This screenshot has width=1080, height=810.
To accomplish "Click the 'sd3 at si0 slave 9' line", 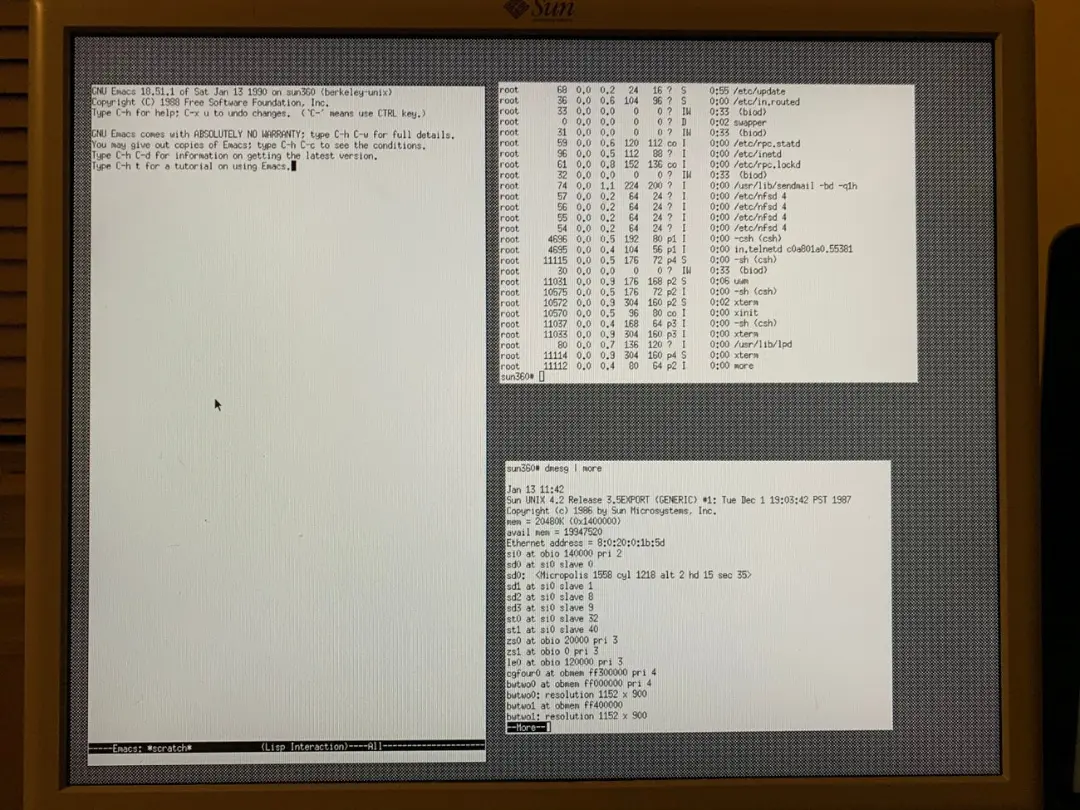I will pos(550,608).
